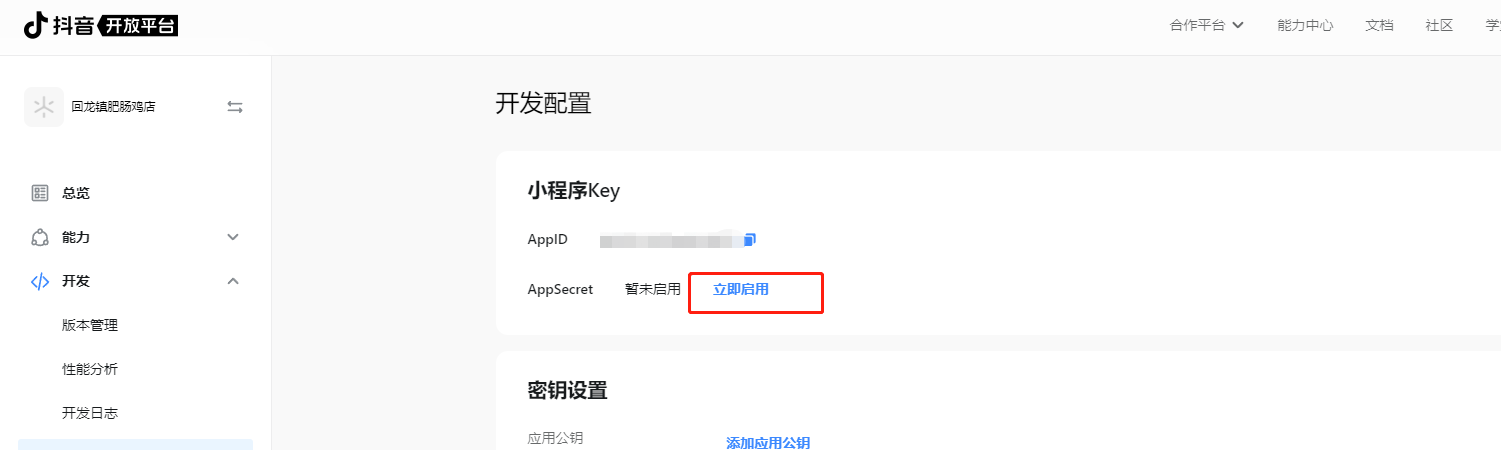Click the app switch arrows icon
Screen dimensions: 1501x450
[x=235, y=107]
